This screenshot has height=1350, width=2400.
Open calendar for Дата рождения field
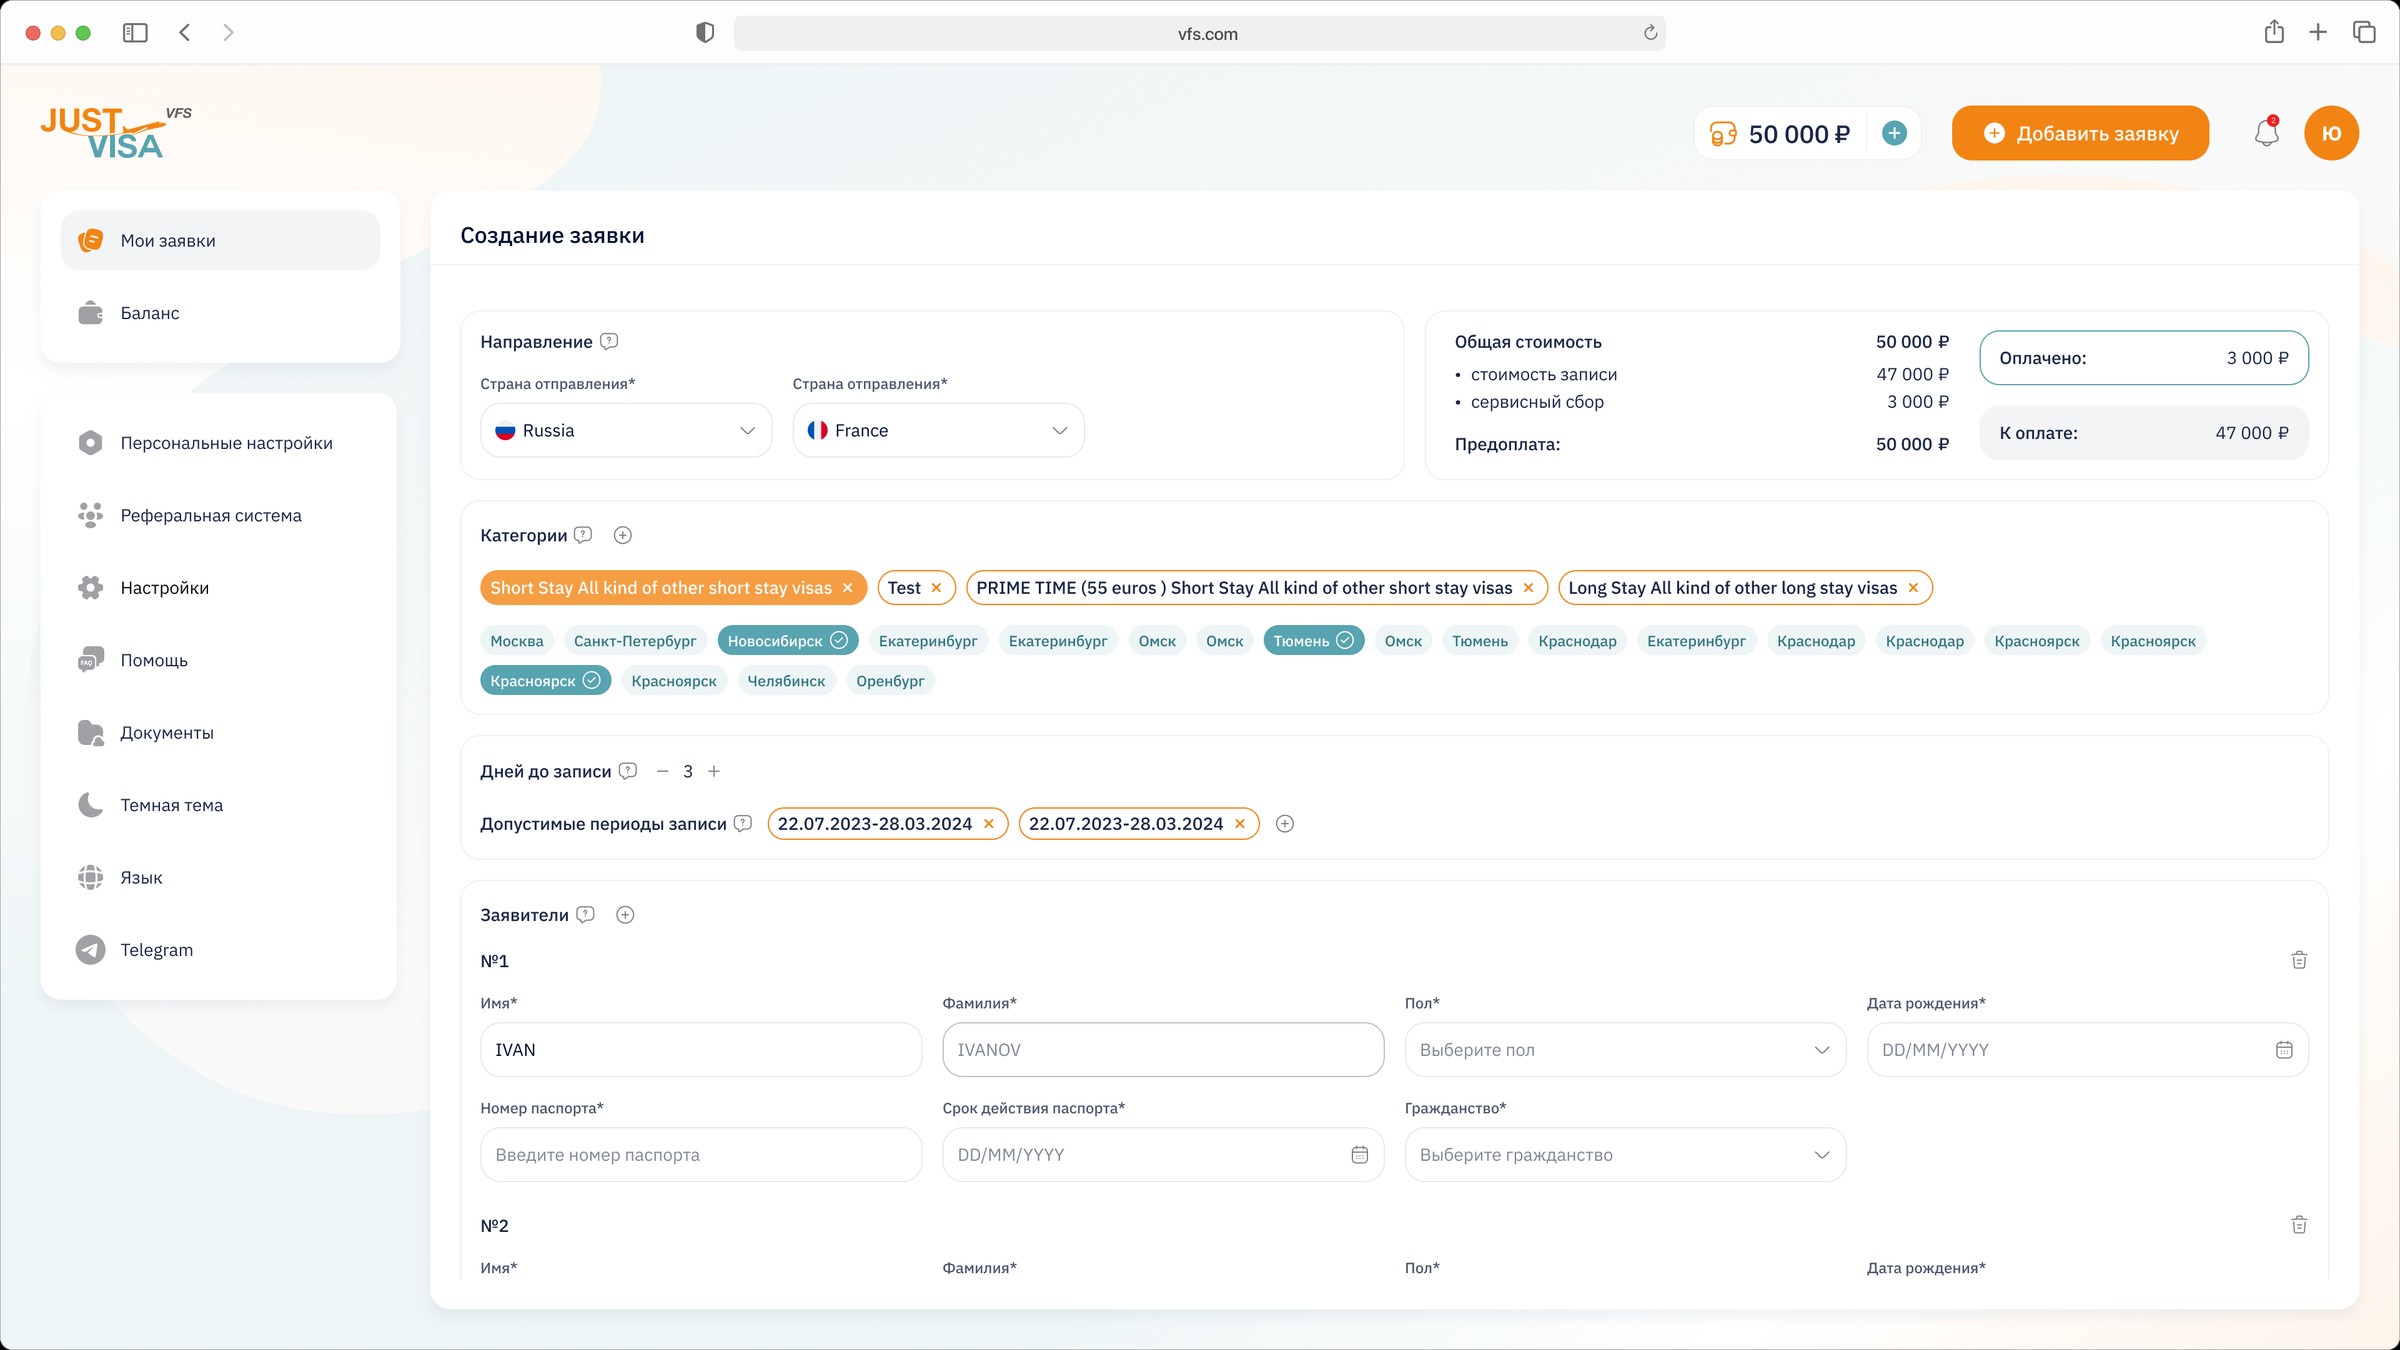[2284, 1049]
